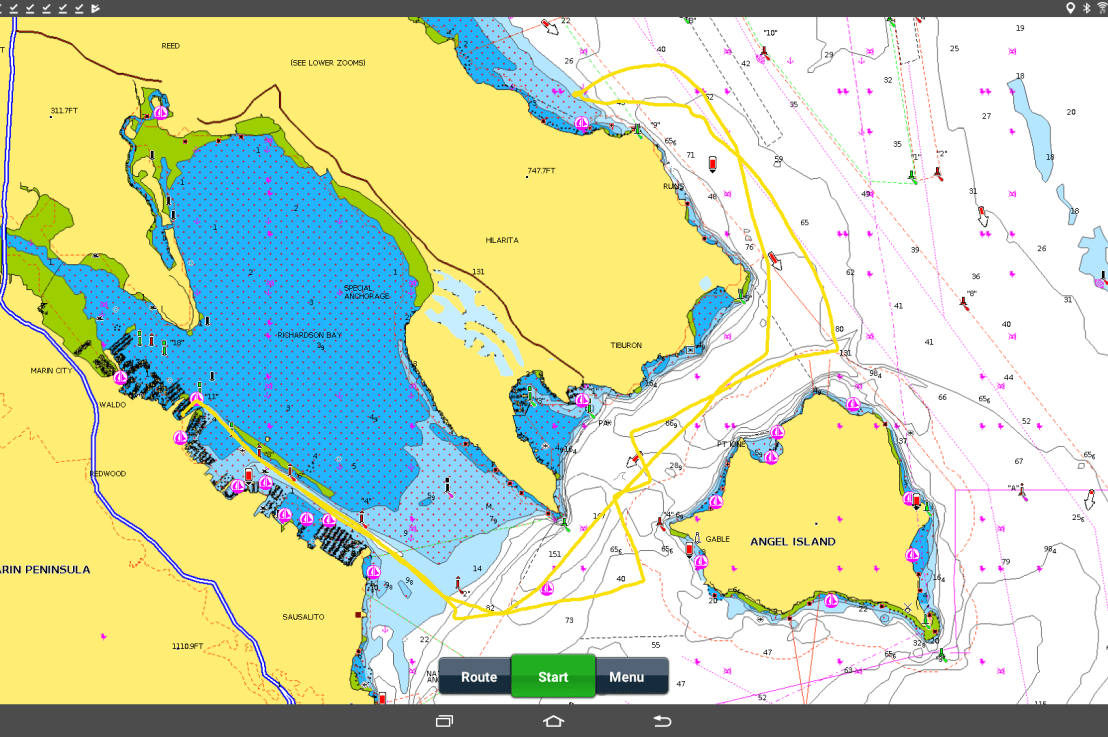Tap the marina icon below Reed
Viewport: 1108px width, 737px height.
tap(160, 112)
